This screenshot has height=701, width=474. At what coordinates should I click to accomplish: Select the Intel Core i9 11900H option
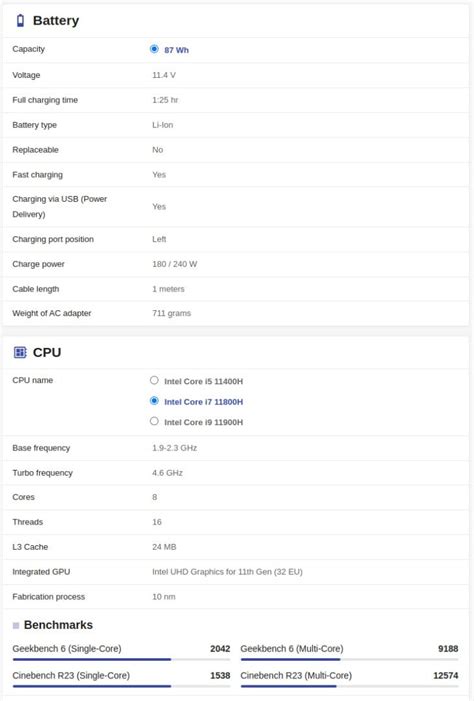[154, 421]
